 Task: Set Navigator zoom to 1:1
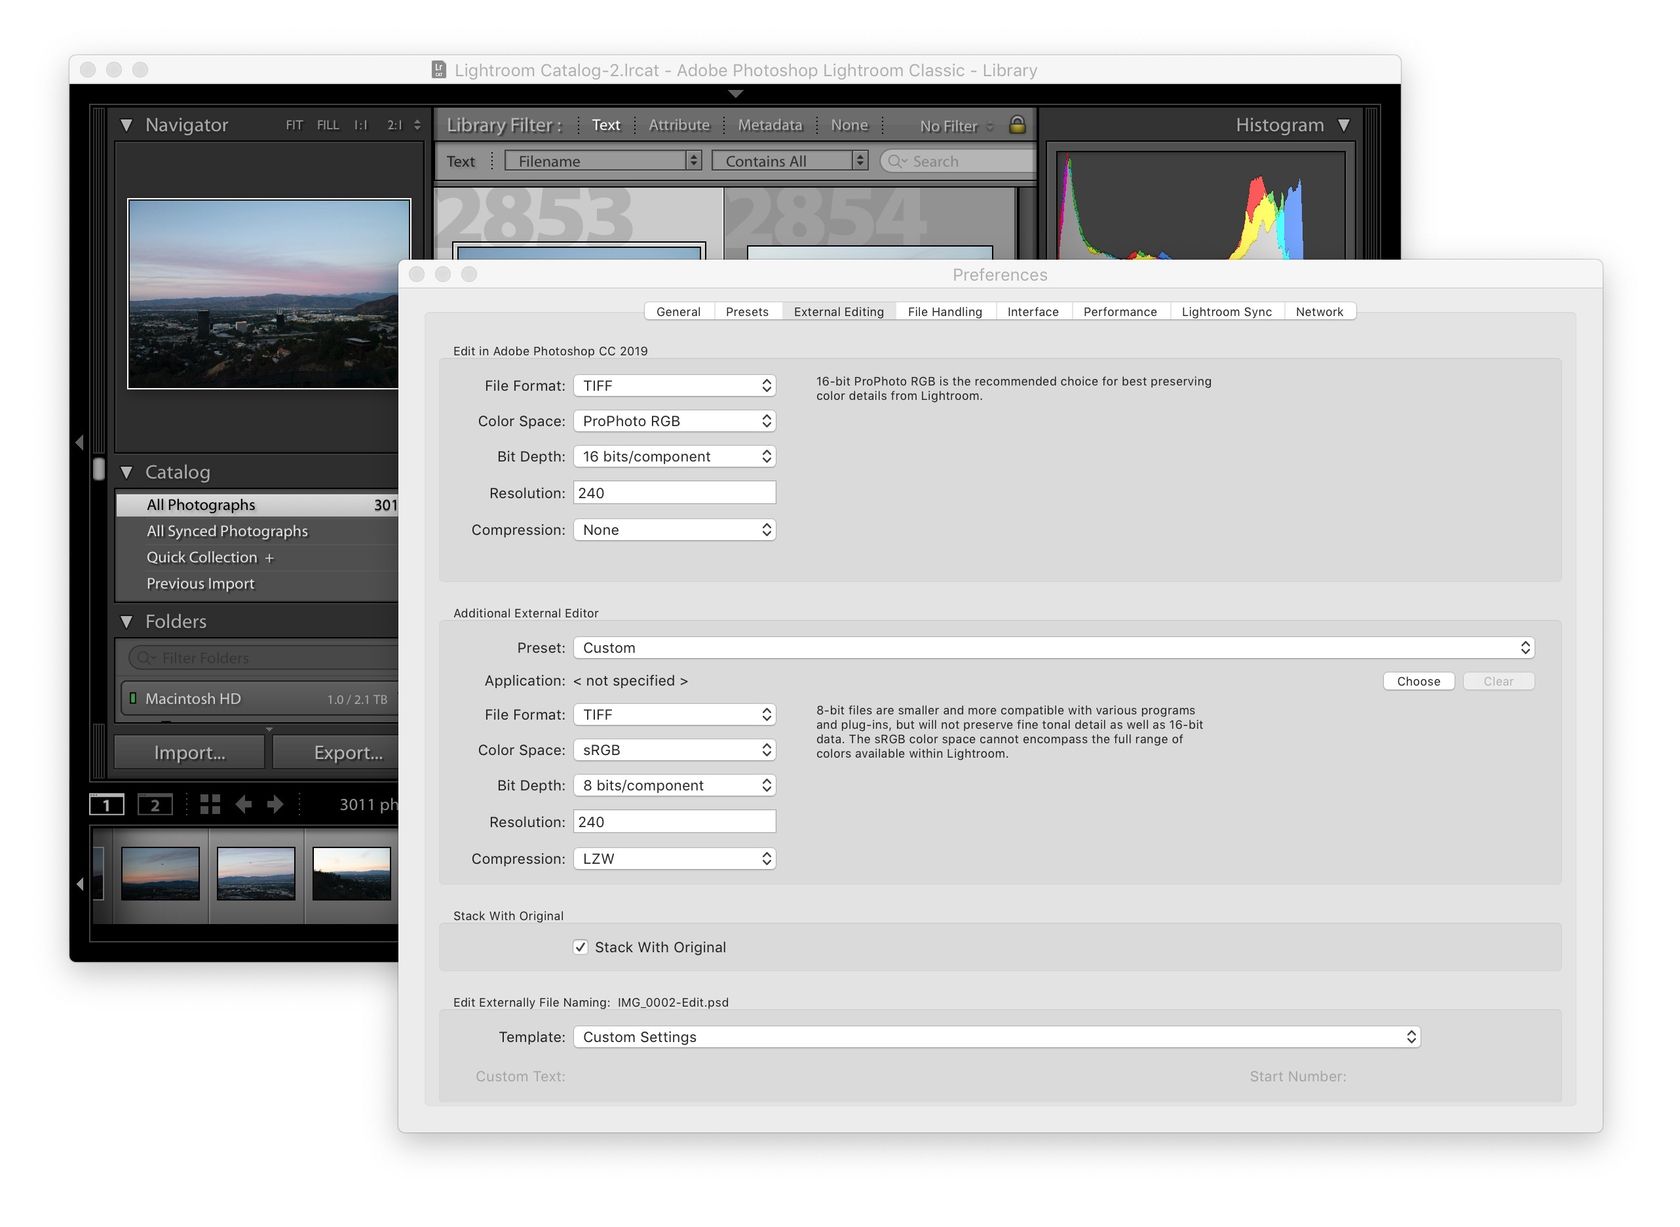pyautogui.click(x=361, y=125)
